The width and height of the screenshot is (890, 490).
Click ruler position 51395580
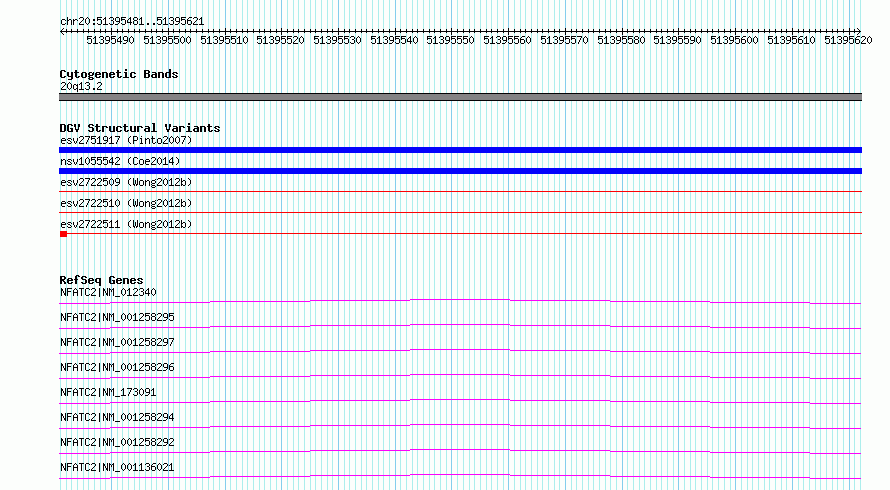click(x=621, y=40)
